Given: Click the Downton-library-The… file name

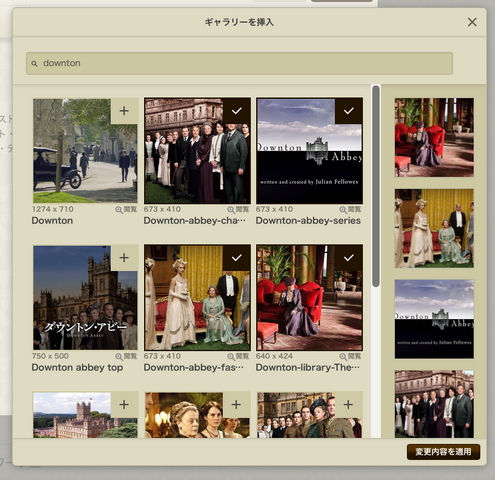Looking at the screenshot, I should 308,367.
